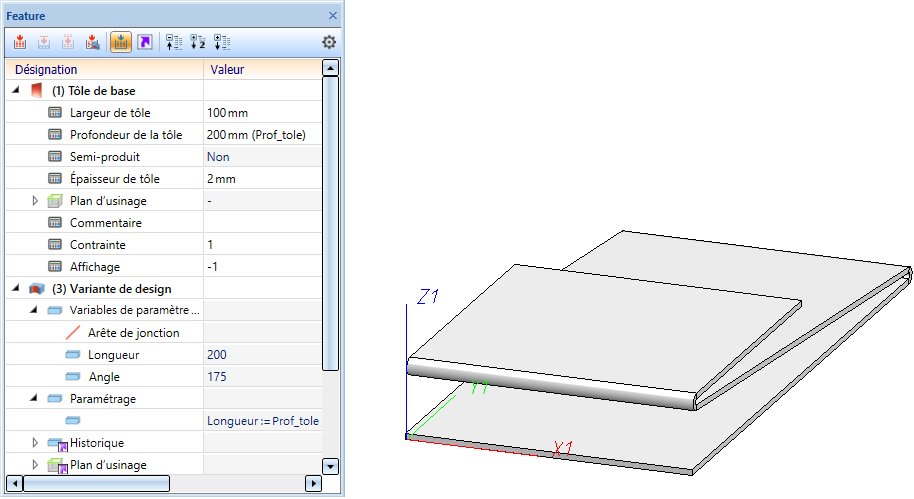
Task: Select the Longueur value 200
Action: click(217, 354)
